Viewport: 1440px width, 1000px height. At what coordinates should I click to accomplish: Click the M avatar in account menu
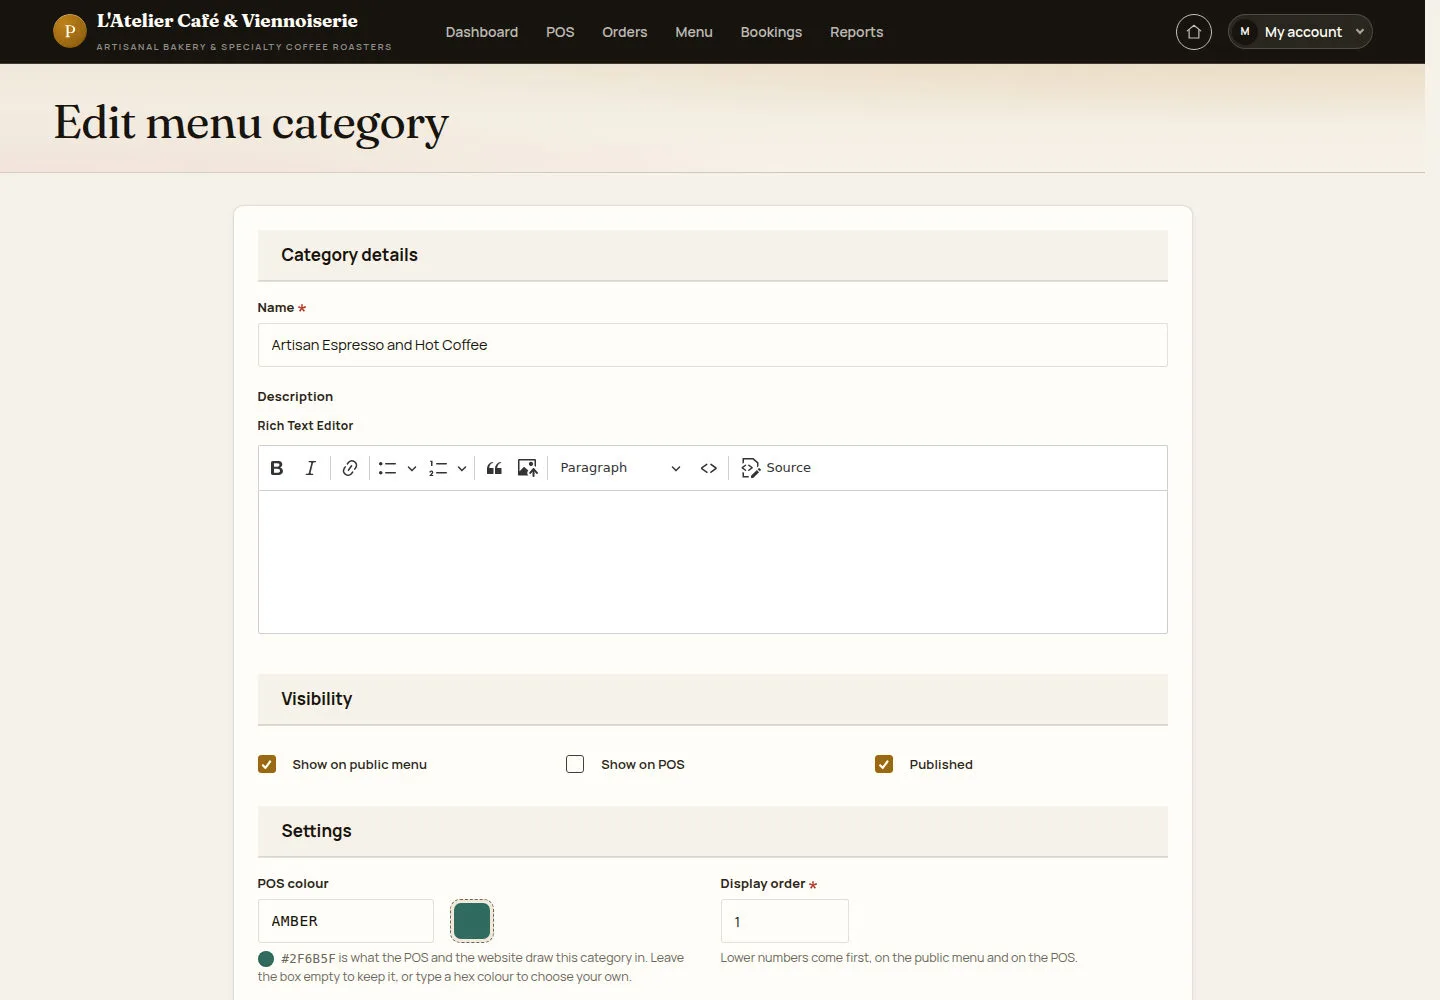1245,32
